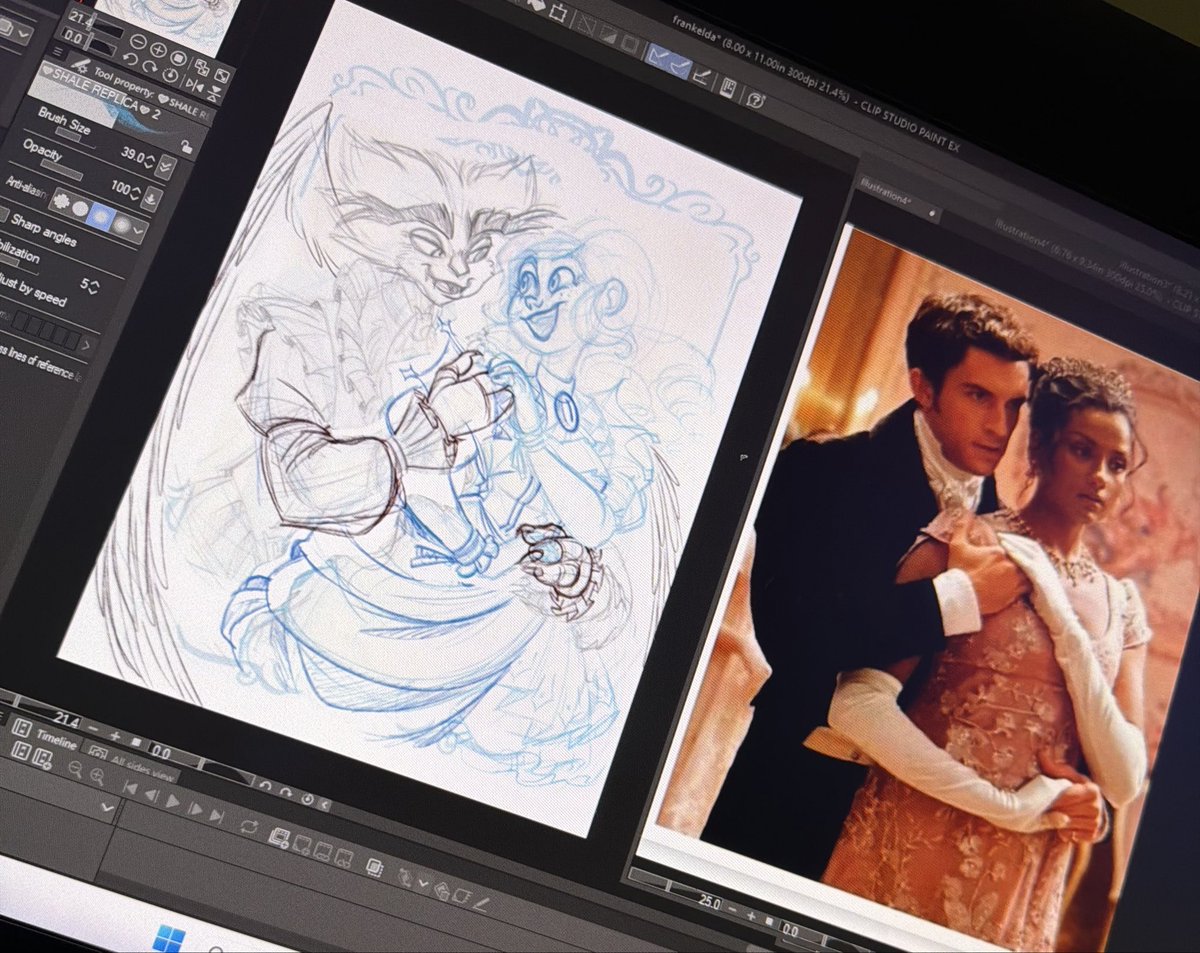Viewport: 1200px width, 953px height.
Task: Click the CLIP STUDIO icon in command bar
Action: click(x=728, y=88)
